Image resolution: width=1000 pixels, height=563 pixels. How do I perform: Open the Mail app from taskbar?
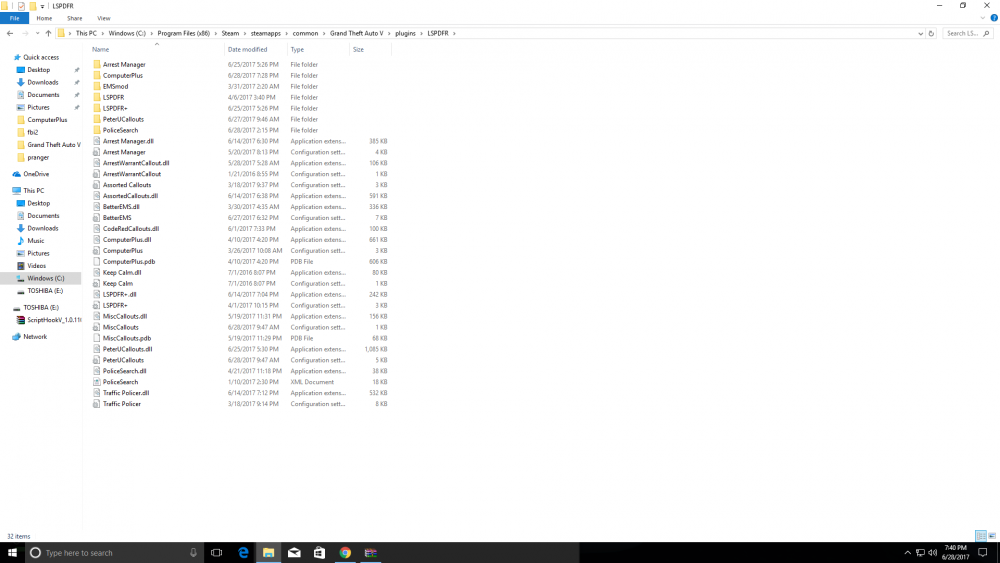pyautogui.click(x=294, y=553)
